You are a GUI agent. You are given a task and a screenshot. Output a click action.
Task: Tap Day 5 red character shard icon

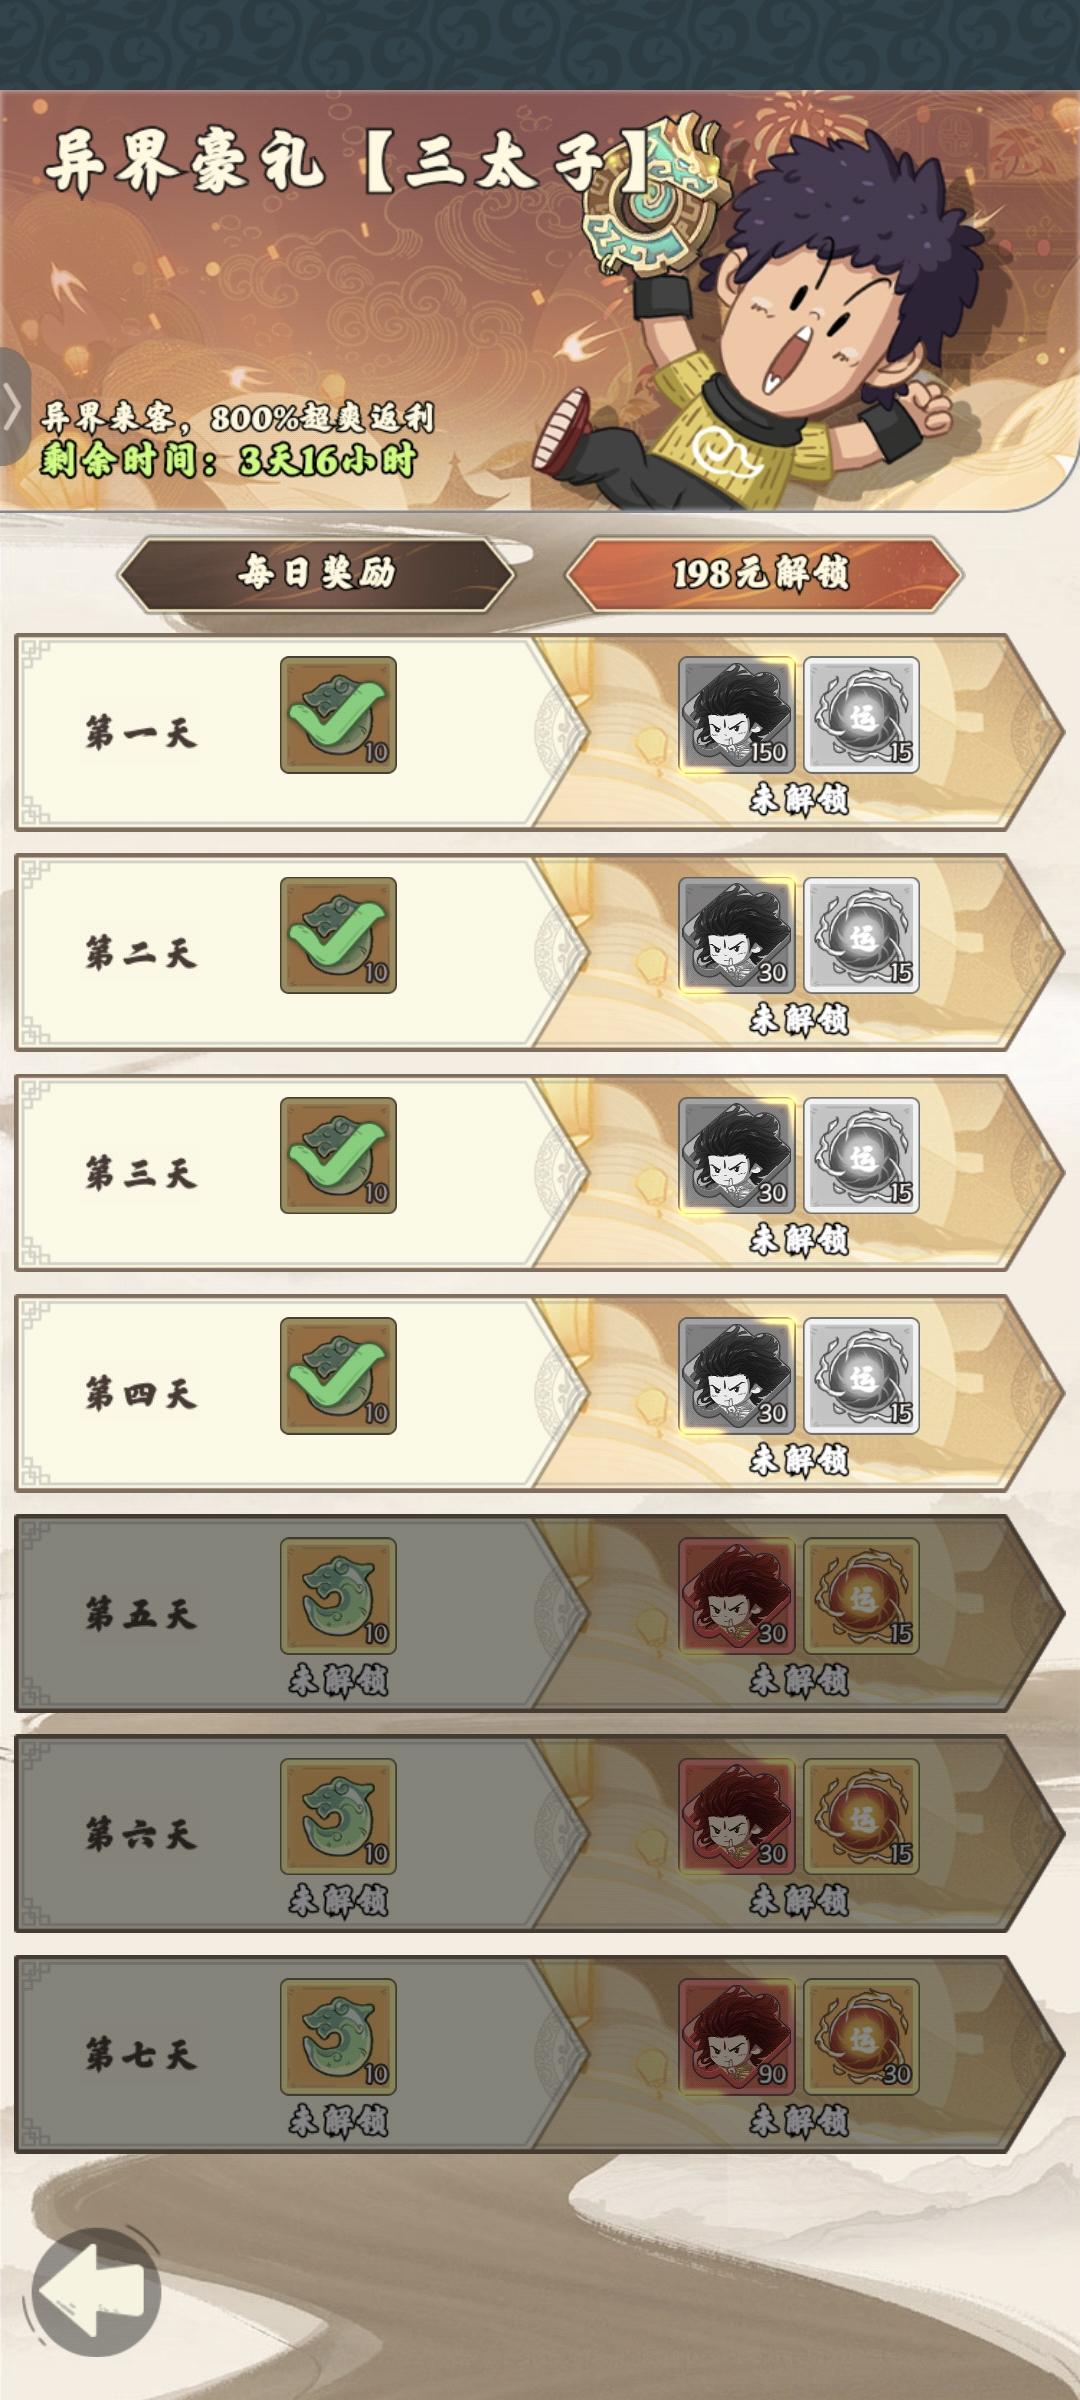pyautogui.click(x=737, y=1595)
